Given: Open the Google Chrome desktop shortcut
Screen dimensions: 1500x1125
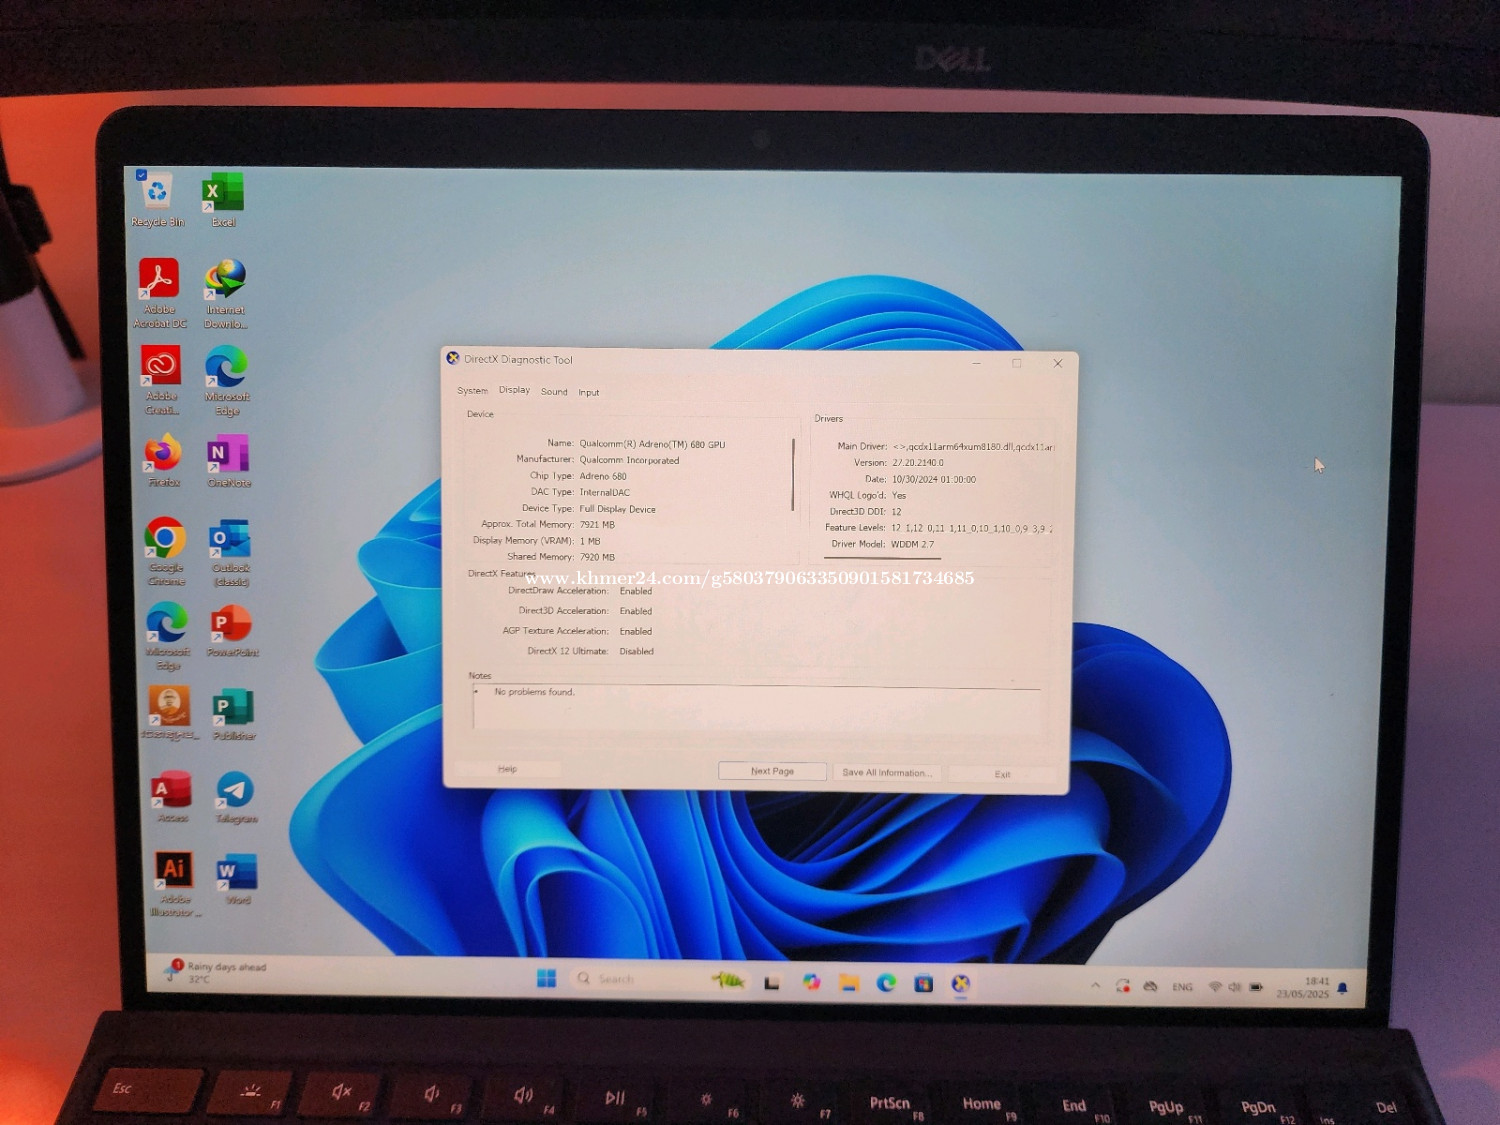Looking at the screenshot, I should [x=166, y=551].
